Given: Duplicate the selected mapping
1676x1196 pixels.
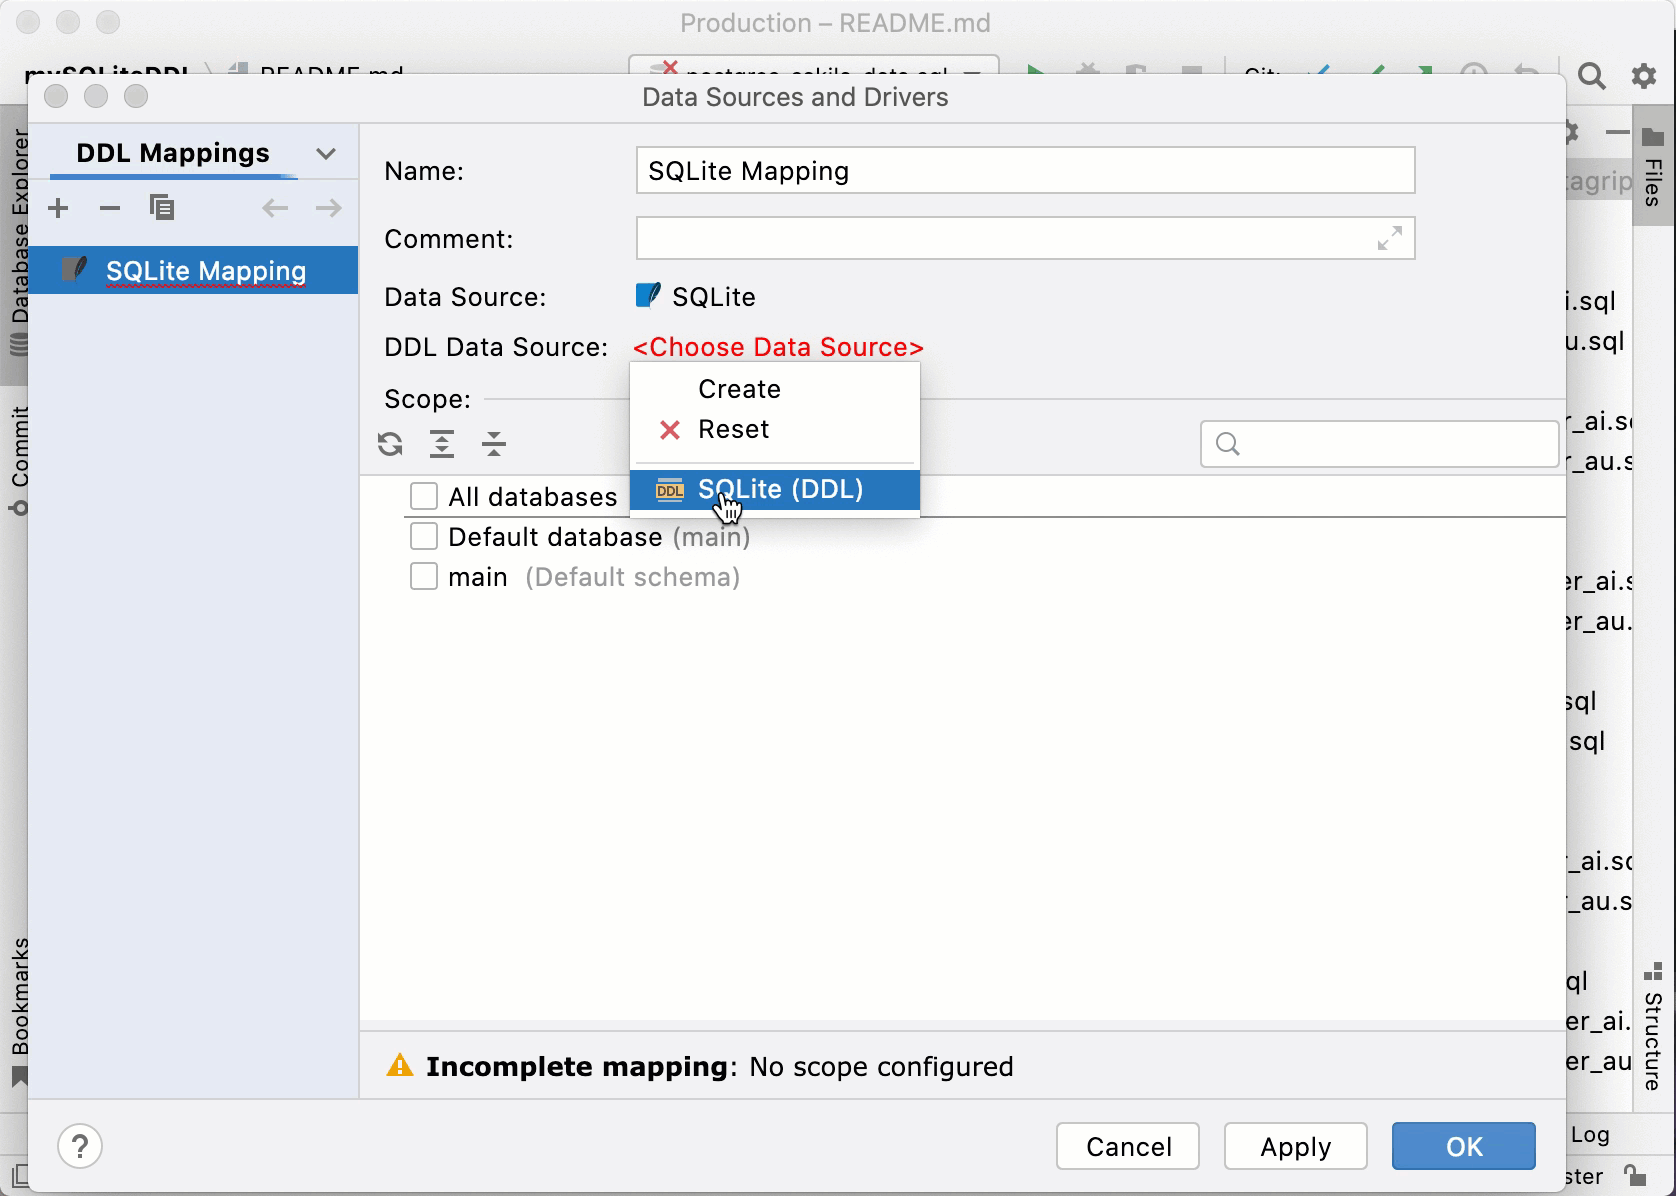Looking at the screenshot, I should [161, 208].
